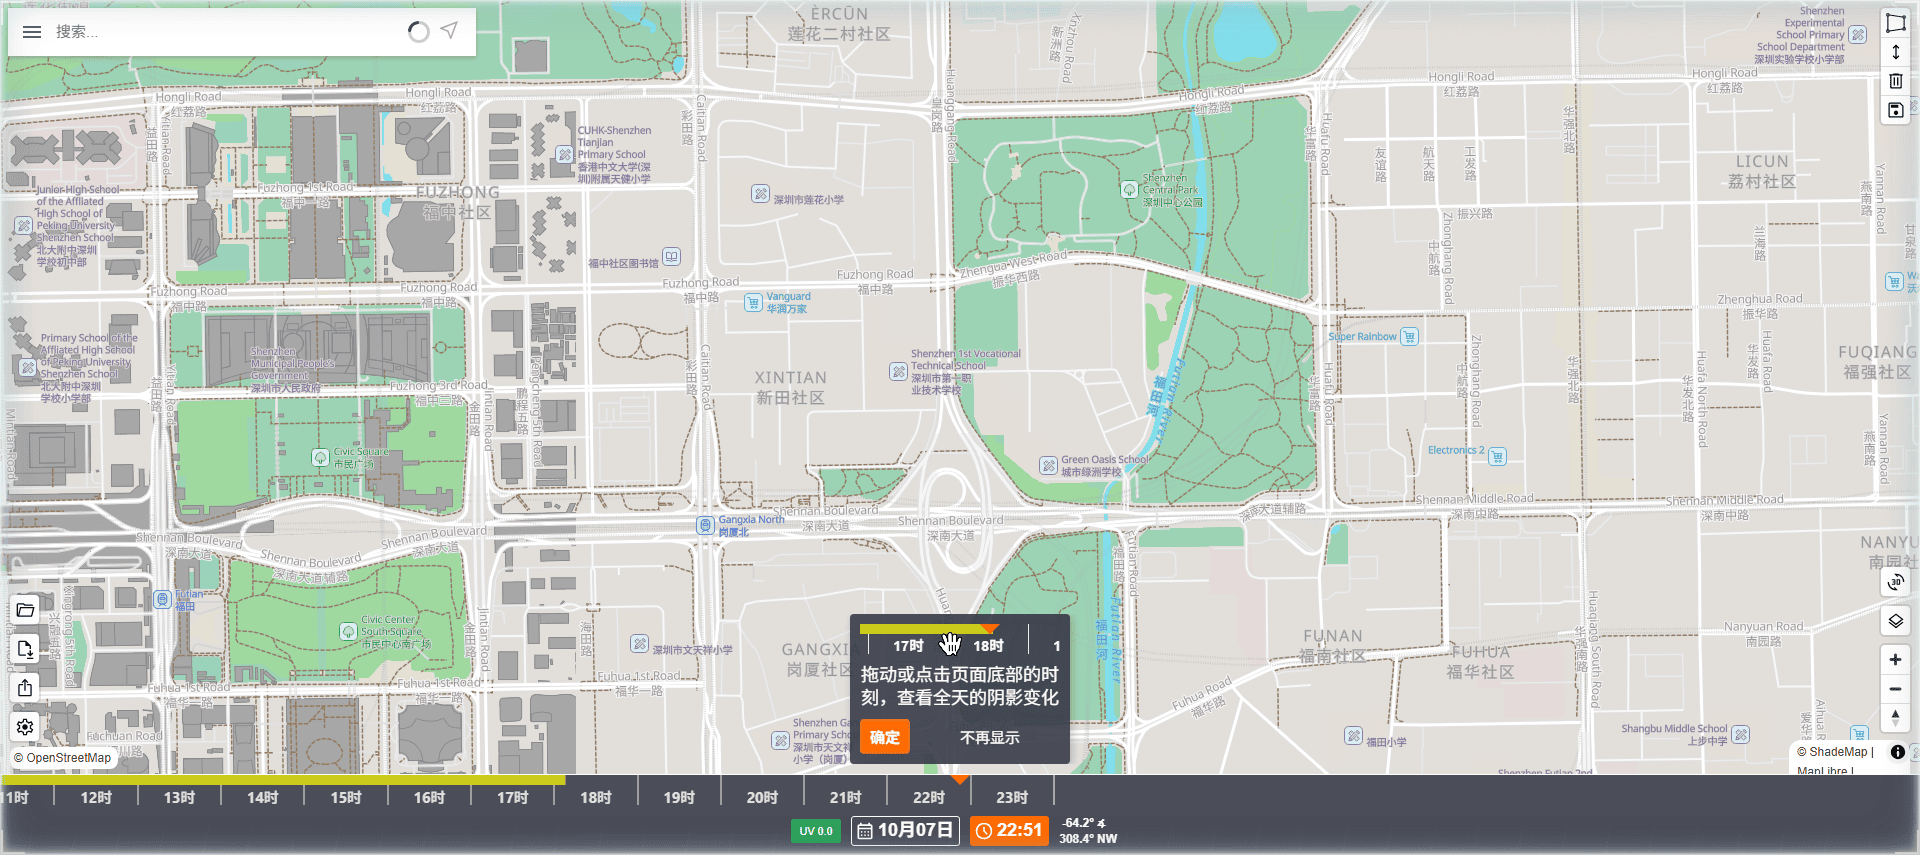Locate my position with arrow icon
Viewport: 1920px width, 855px height.
pyautogui.click(x=450, y=31)
